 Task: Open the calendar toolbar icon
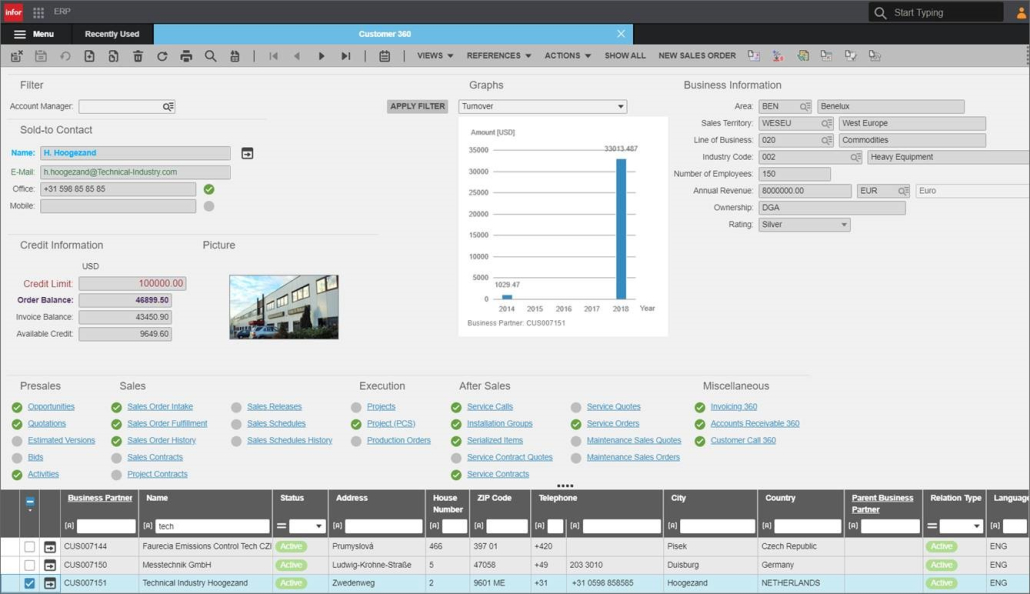(x=384, y=56)
